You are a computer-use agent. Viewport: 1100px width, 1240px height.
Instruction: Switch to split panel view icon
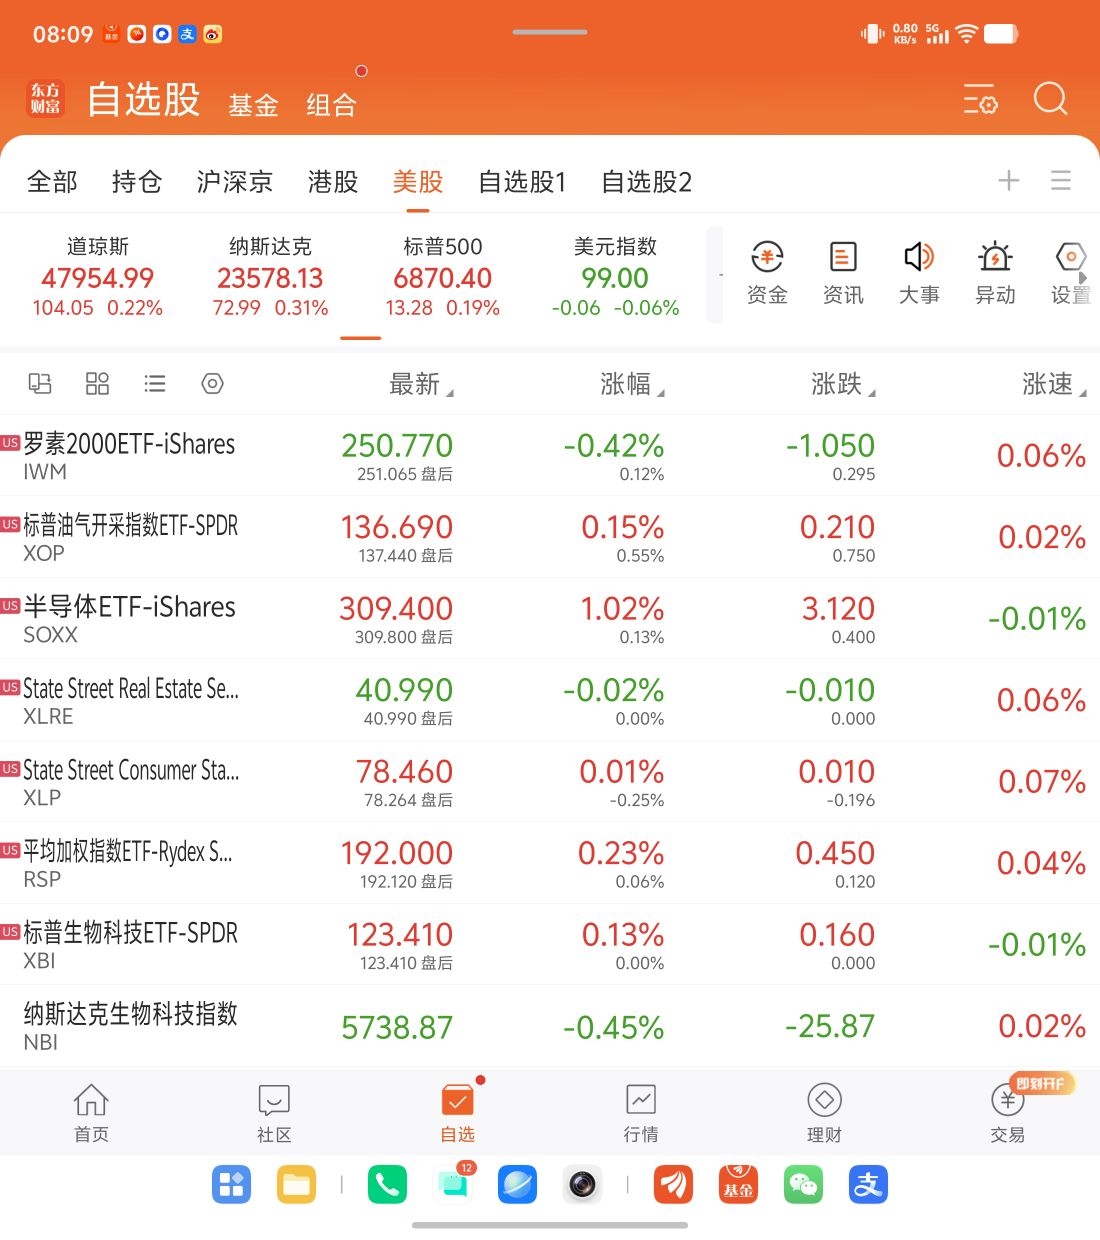tap(40, 383)
